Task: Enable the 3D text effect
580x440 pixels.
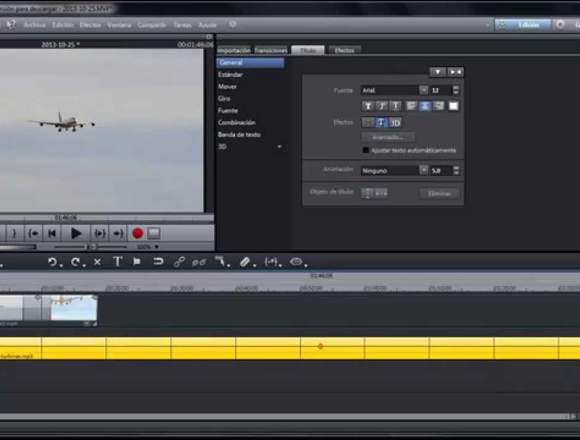Action: pyautogui.click(x=395, y=123)
